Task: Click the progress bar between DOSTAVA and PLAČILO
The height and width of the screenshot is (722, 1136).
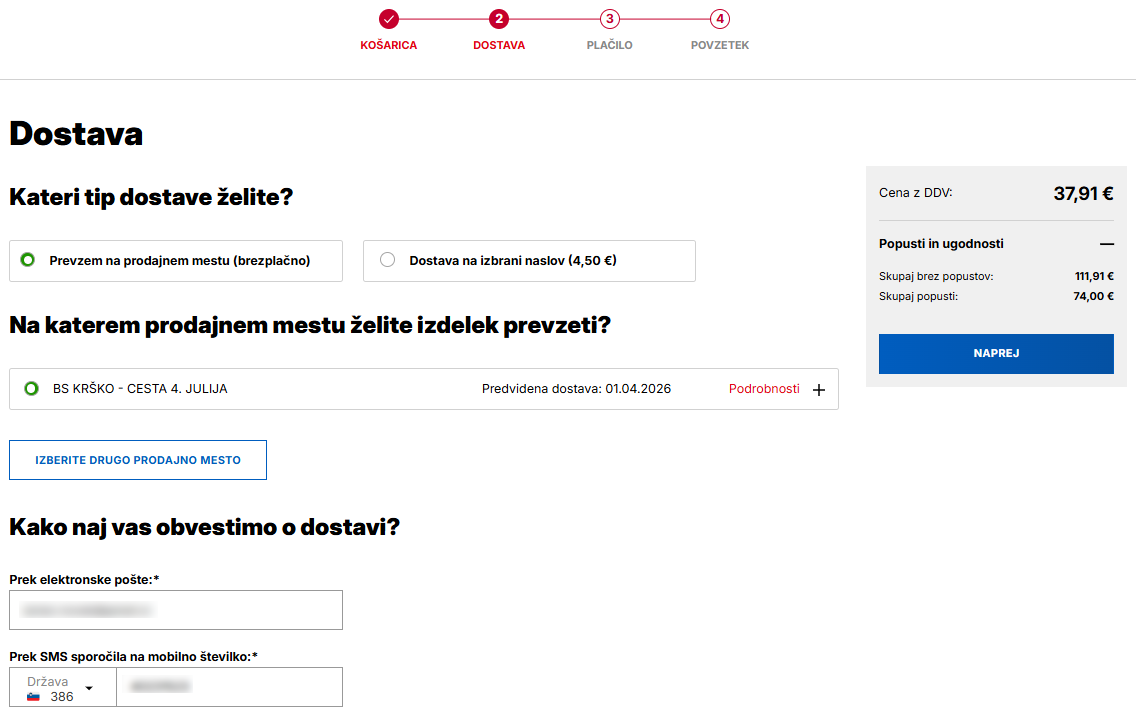Action: [x=554, y=18]
